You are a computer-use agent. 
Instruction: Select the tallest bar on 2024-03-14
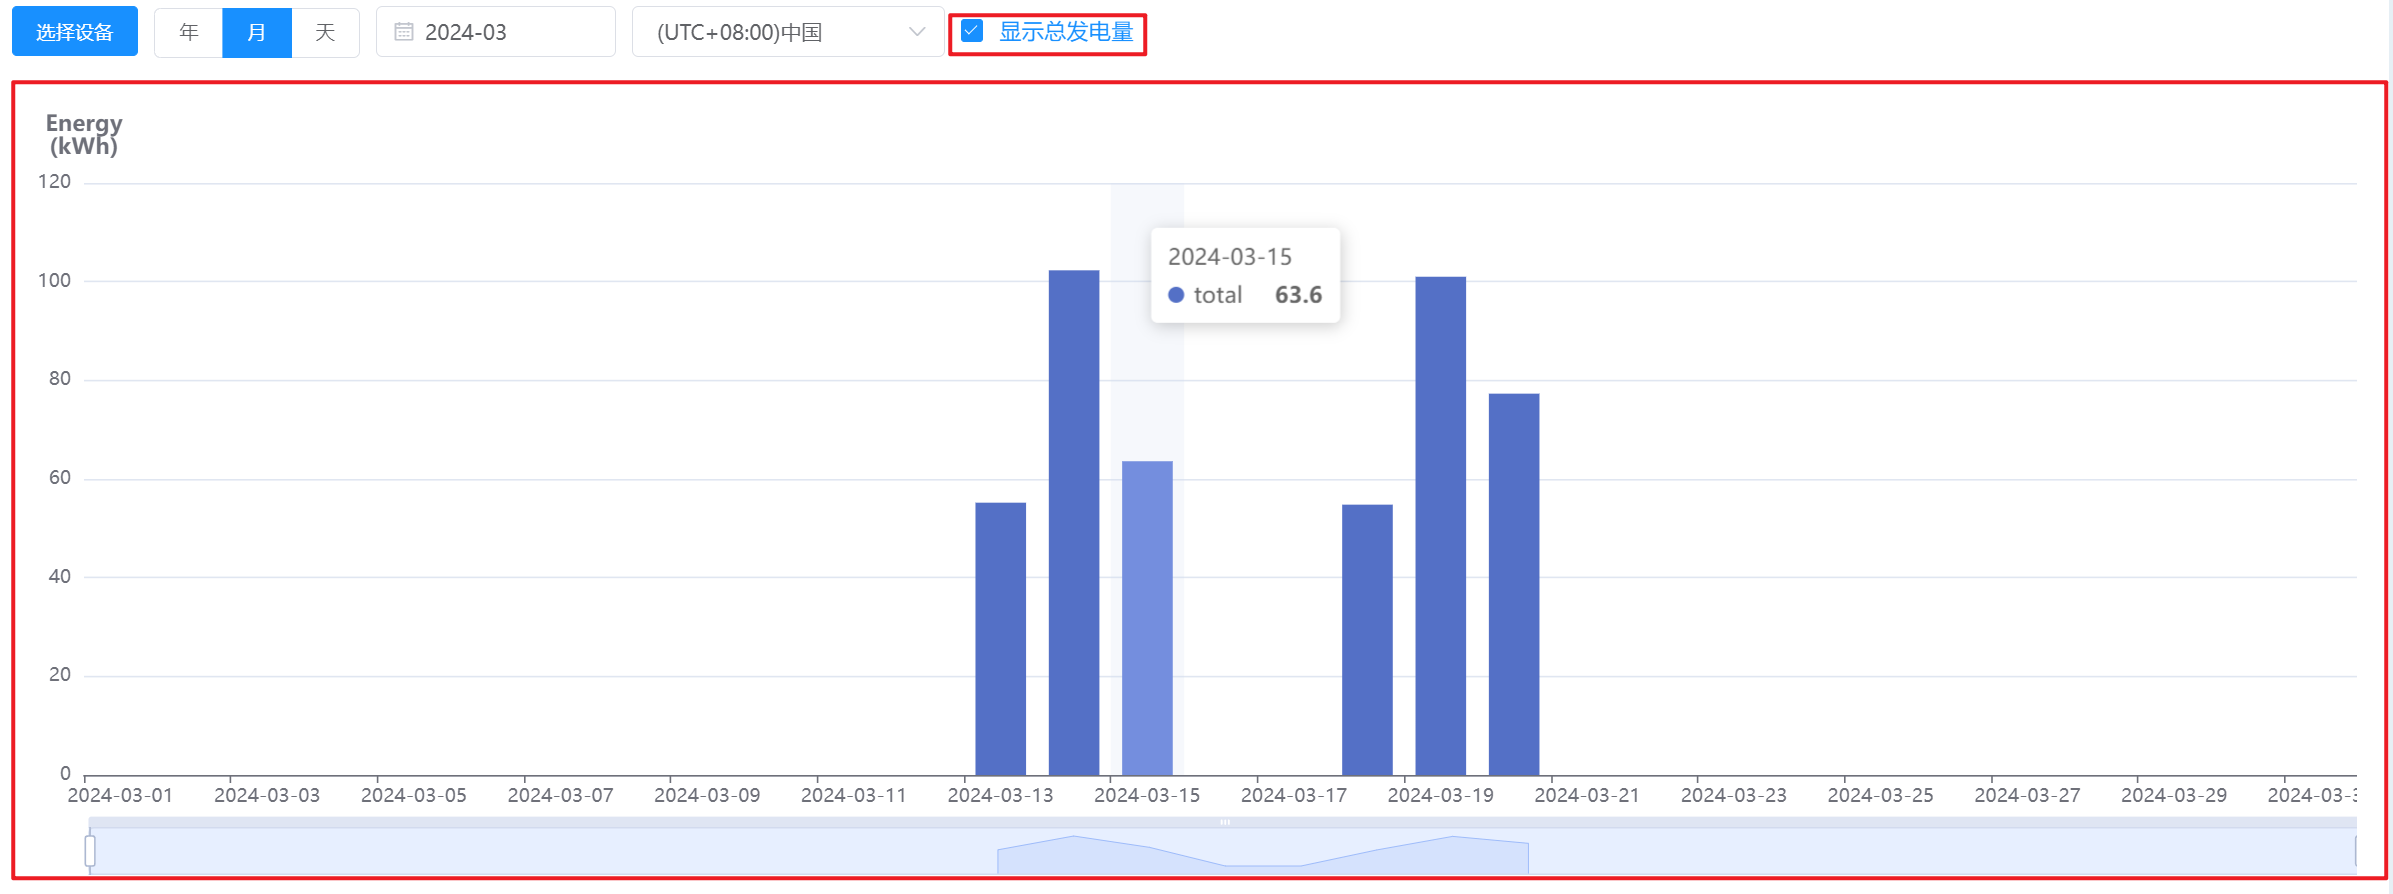(x=1074, y=523)
